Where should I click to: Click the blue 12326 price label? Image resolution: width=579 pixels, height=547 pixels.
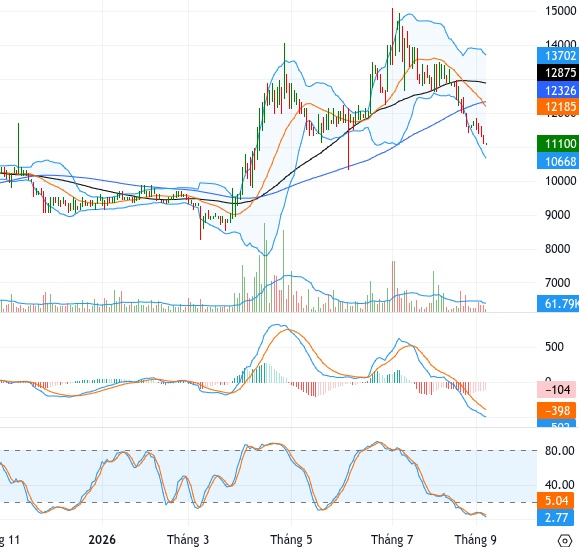click(x=558, y=90)
